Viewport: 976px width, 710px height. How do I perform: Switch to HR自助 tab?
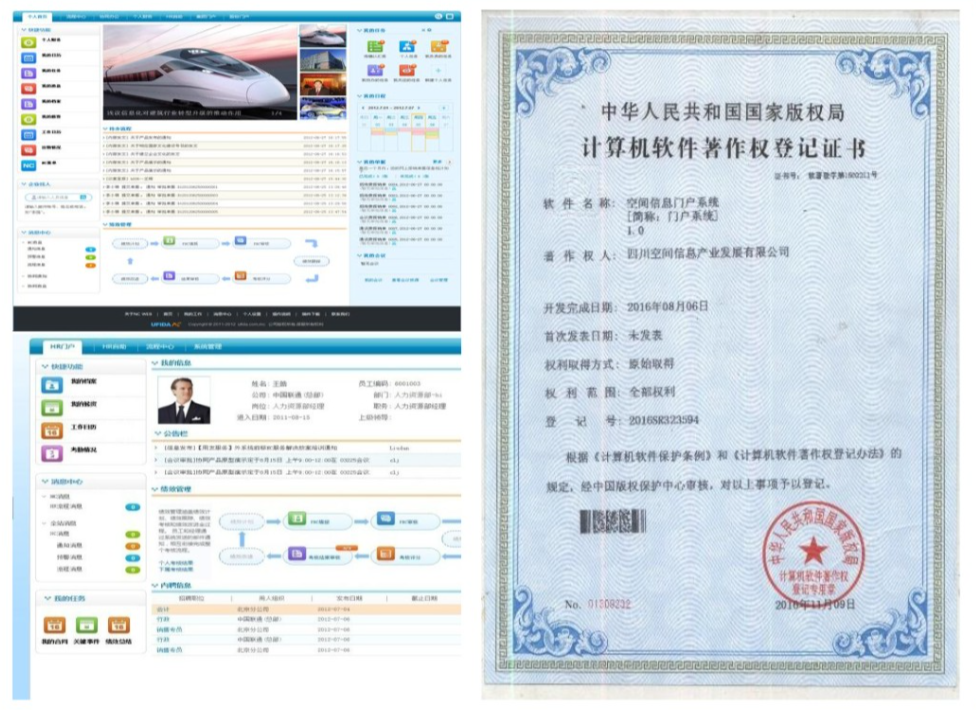115,346
